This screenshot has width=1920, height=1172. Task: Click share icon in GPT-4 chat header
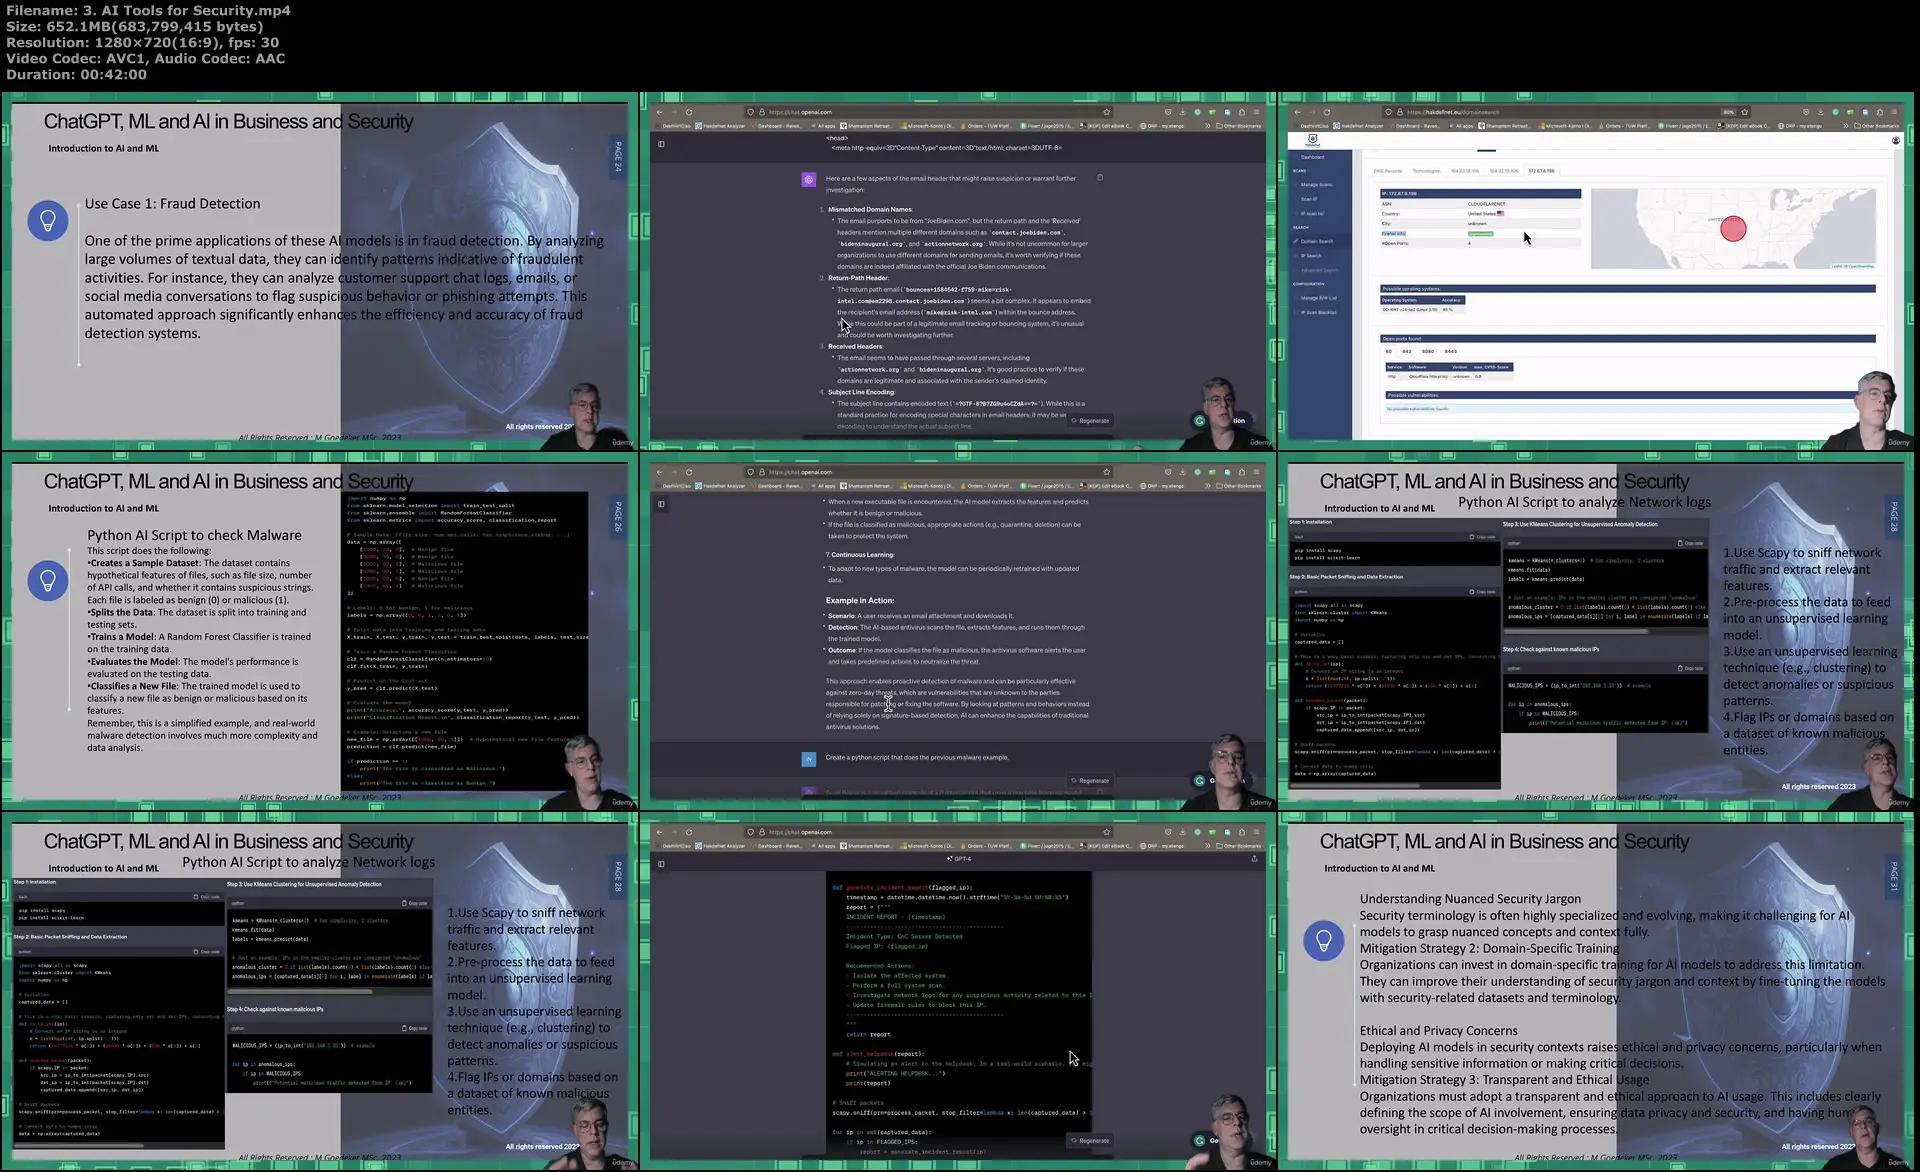coord(1254,858)
